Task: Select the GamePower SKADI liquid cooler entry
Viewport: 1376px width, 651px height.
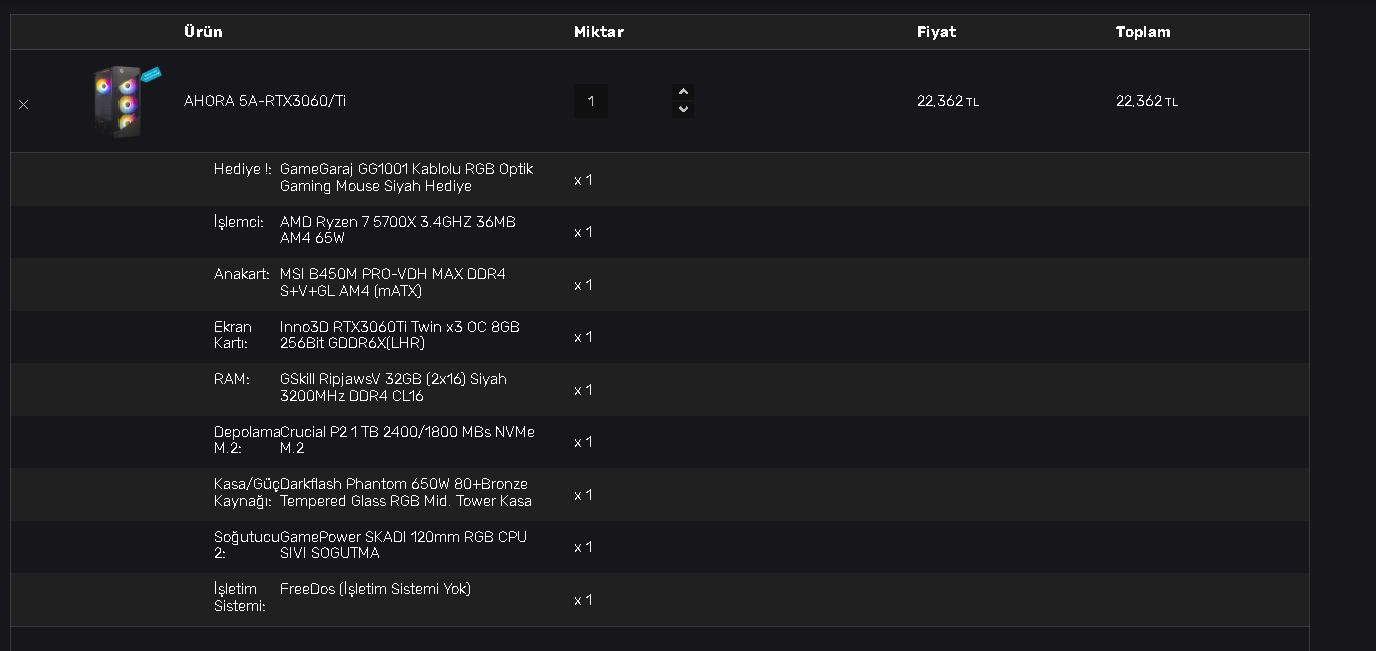Action: click(x=403, y=545)
